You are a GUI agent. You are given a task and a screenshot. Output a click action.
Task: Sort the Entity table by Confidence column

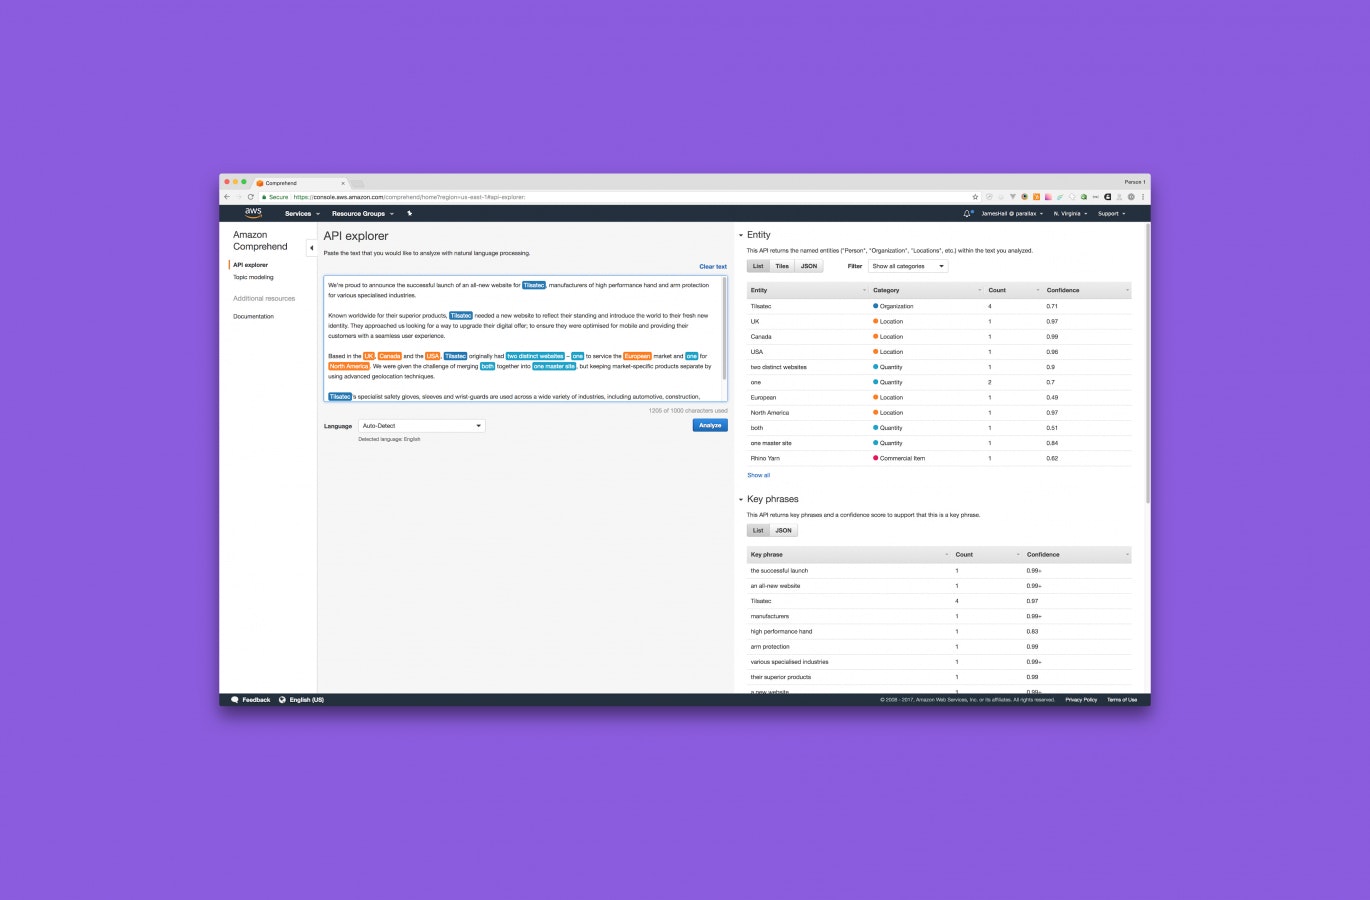[x=1088, y=290]
